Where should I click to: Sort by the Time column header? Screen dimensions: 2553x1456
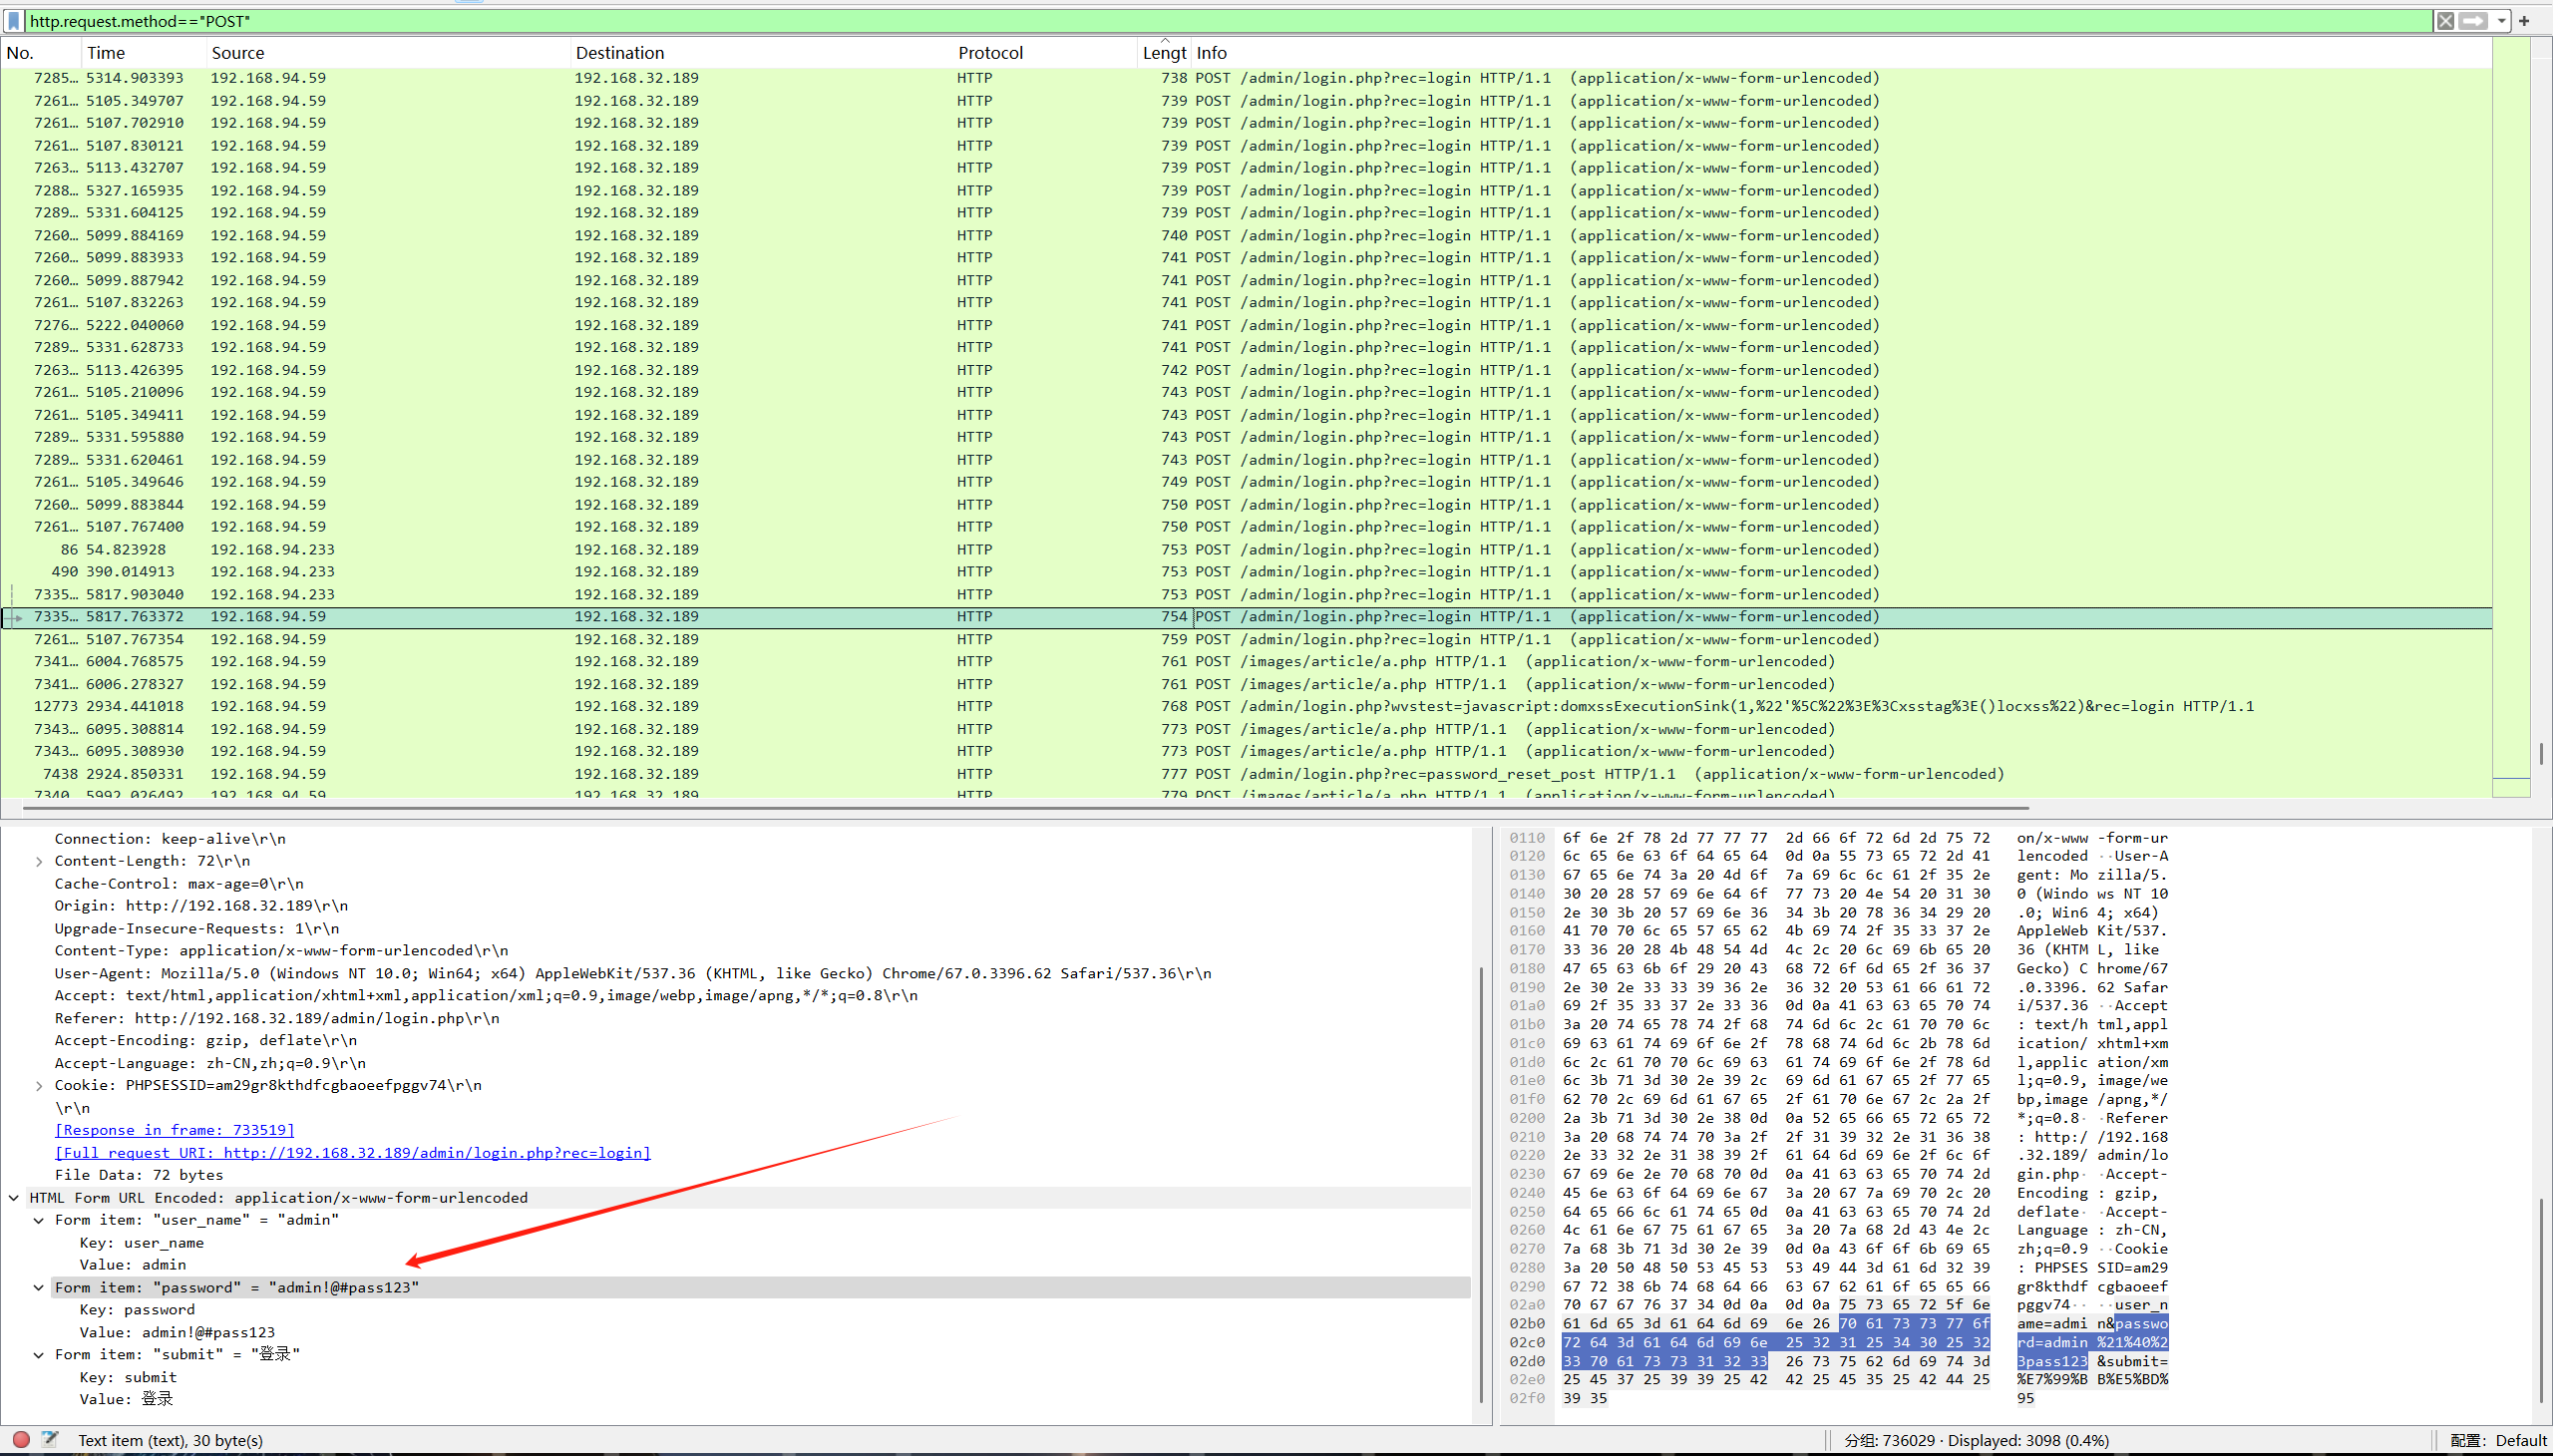[x=106, y=53]
